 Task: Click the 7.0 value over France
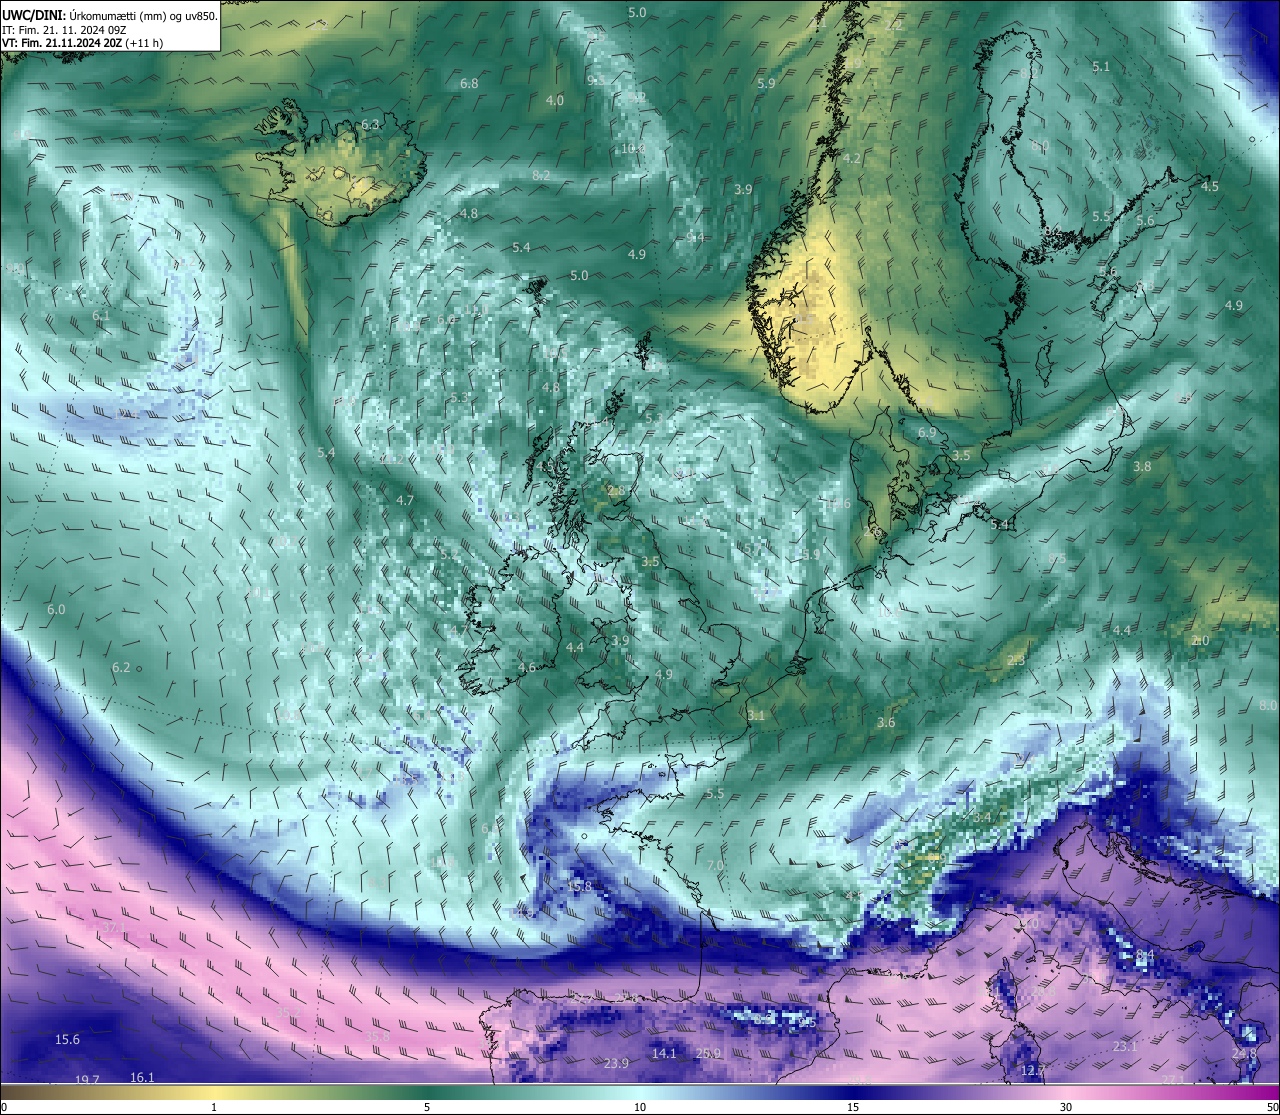click(x=715, y=865)
